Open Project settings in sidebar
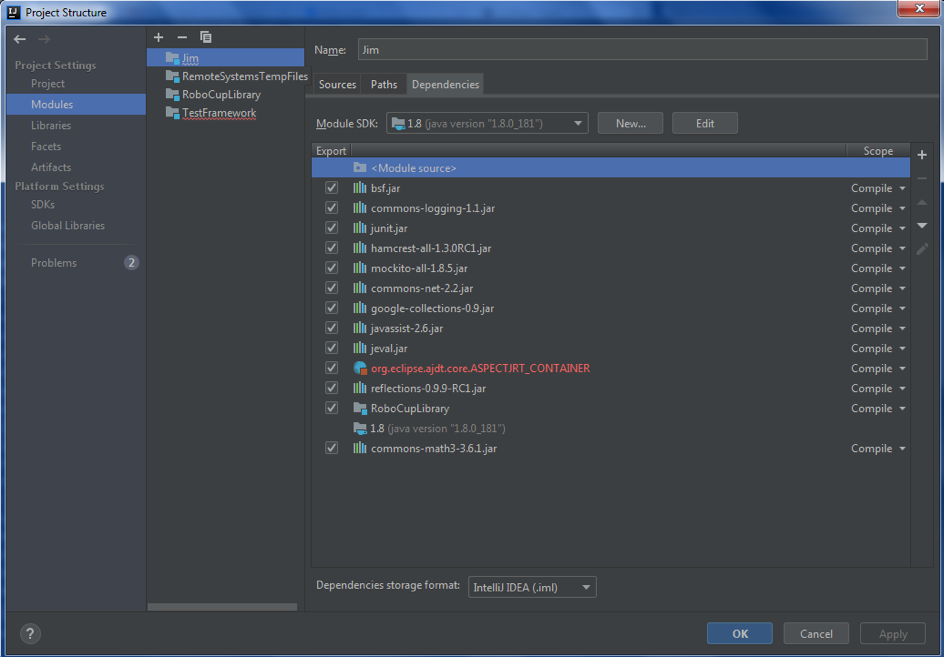Image resolution: width=944 pixels, height=657 pixels. 48,84
